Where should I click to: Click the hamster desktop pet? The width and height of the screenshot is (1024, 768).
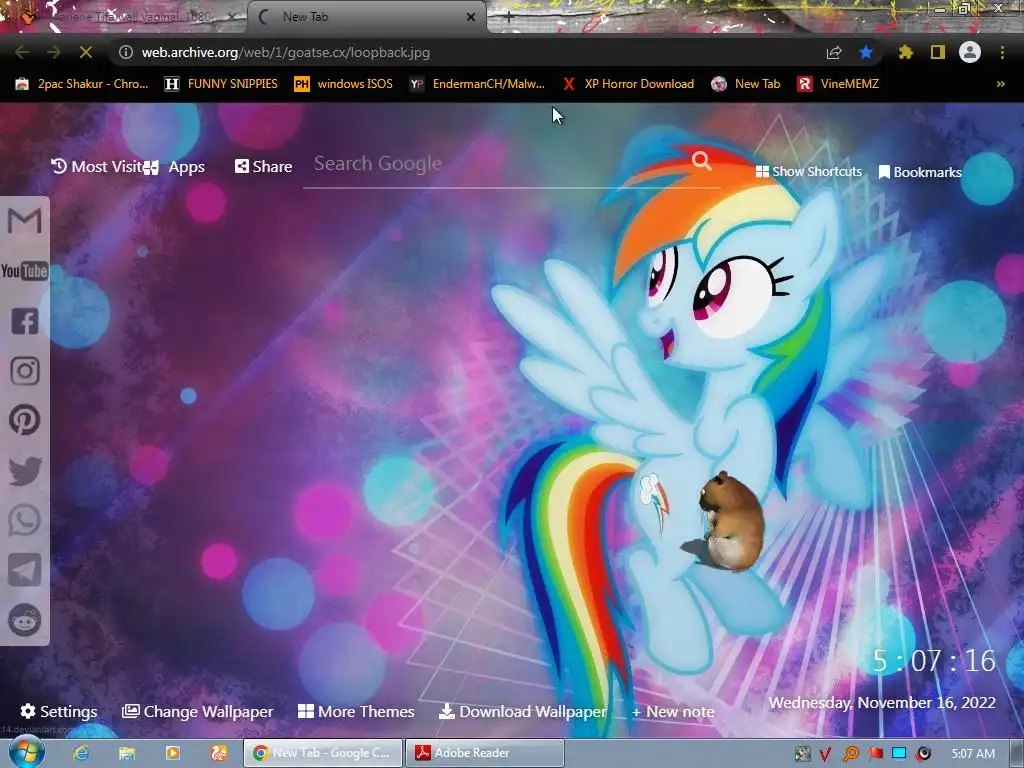click(729, 520)
